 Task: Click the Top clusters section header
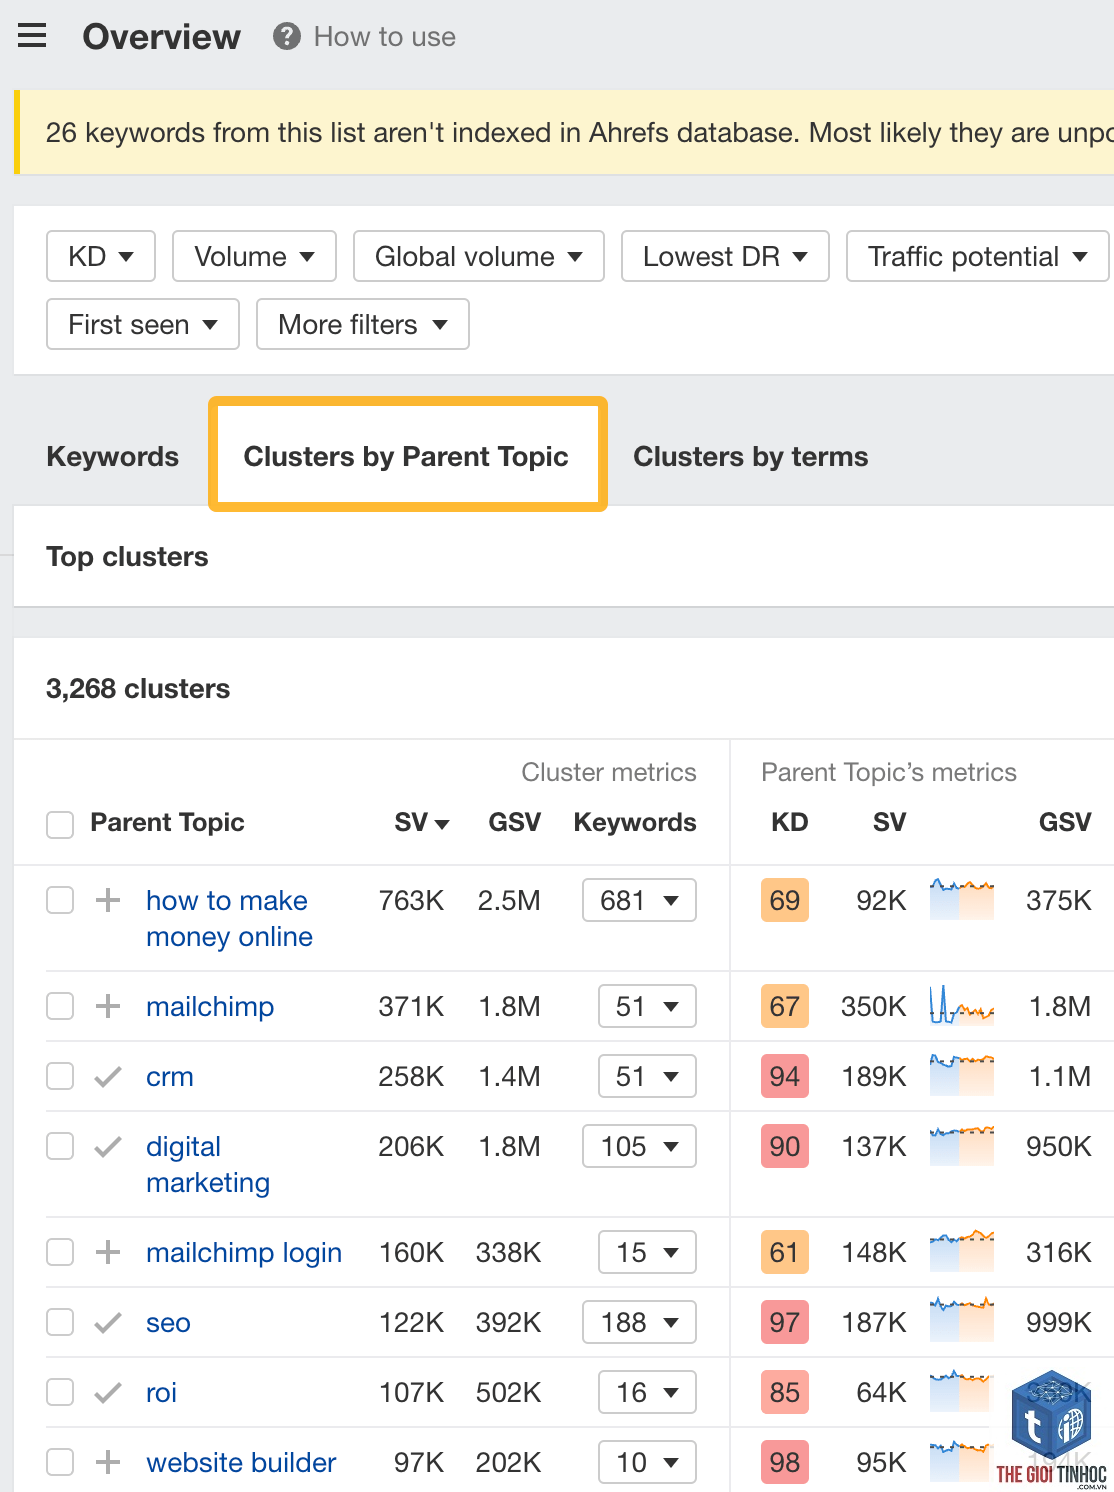(x=127, y=556)
